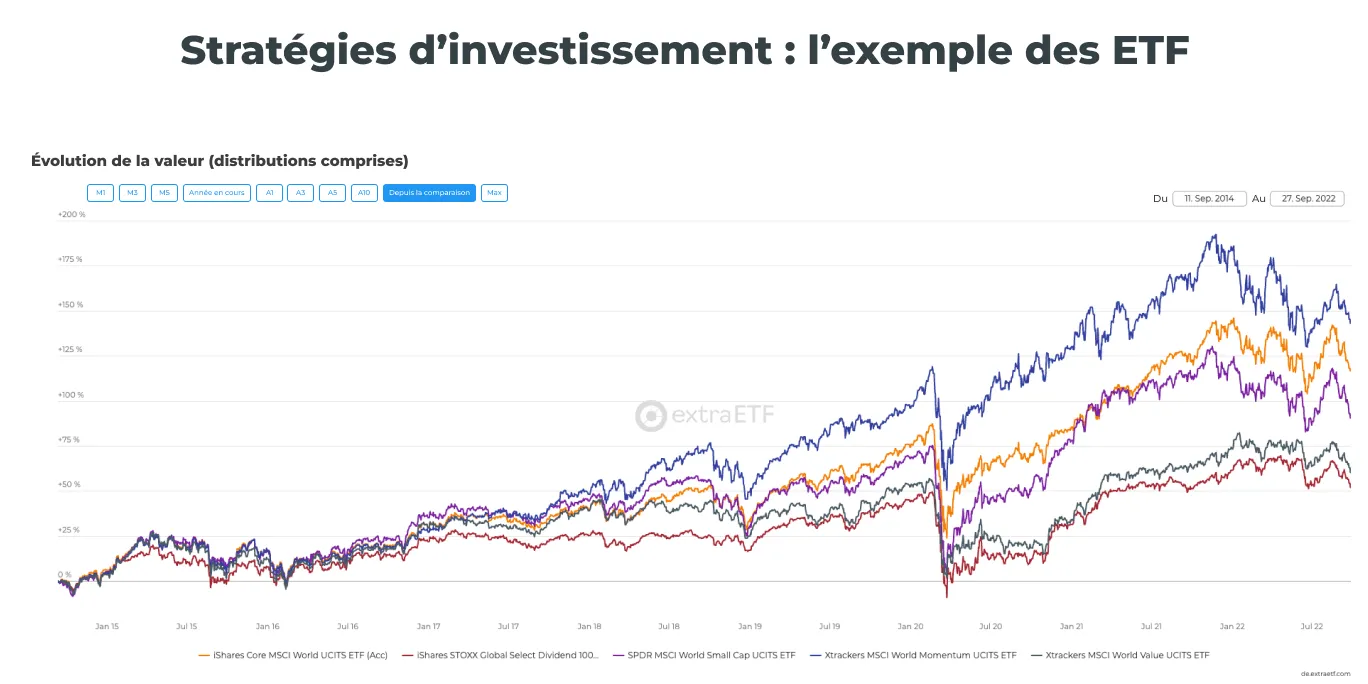The height and width of the screenshot is (684, 1368).
Task: Select the A5 period button
Action: click(x=332, y=192)
